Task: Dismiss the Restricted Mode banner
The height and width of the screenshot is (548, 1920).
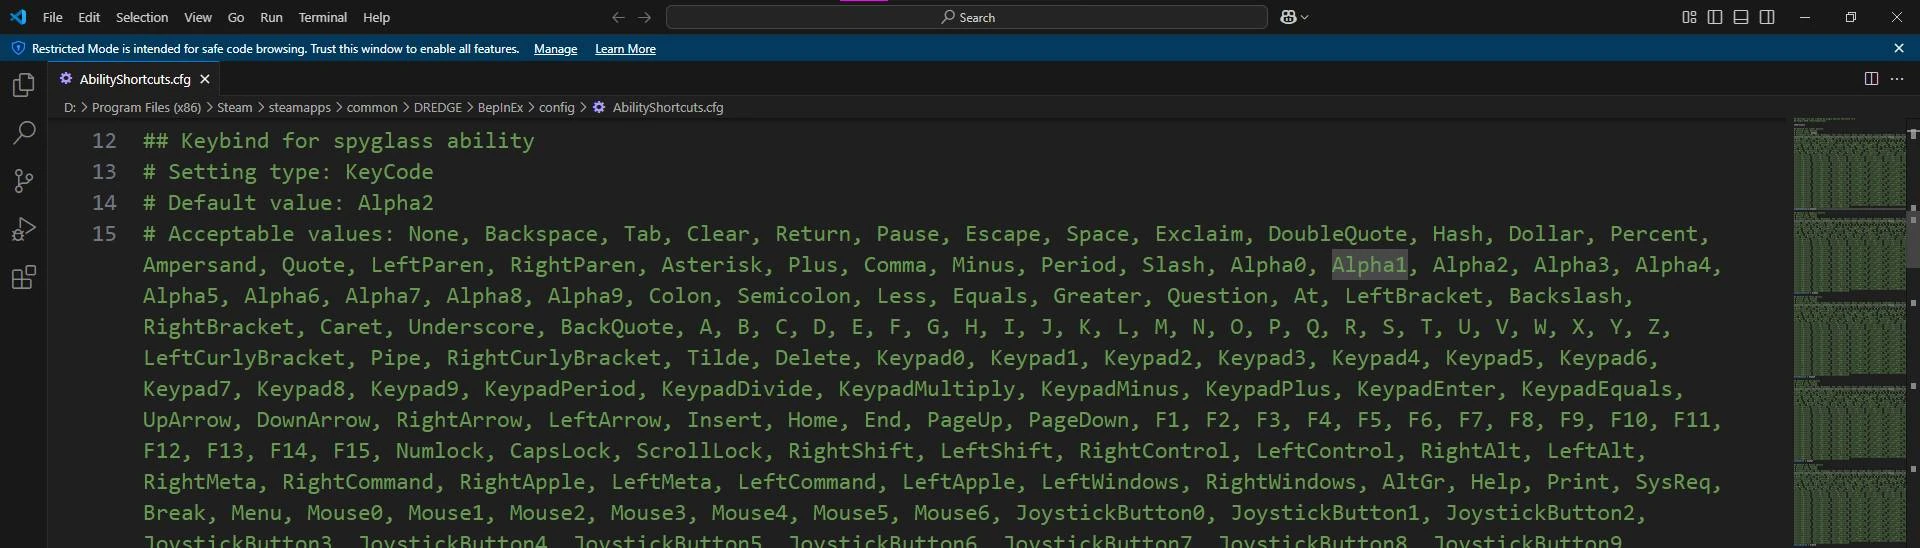Action: [x=1899, y=48]
